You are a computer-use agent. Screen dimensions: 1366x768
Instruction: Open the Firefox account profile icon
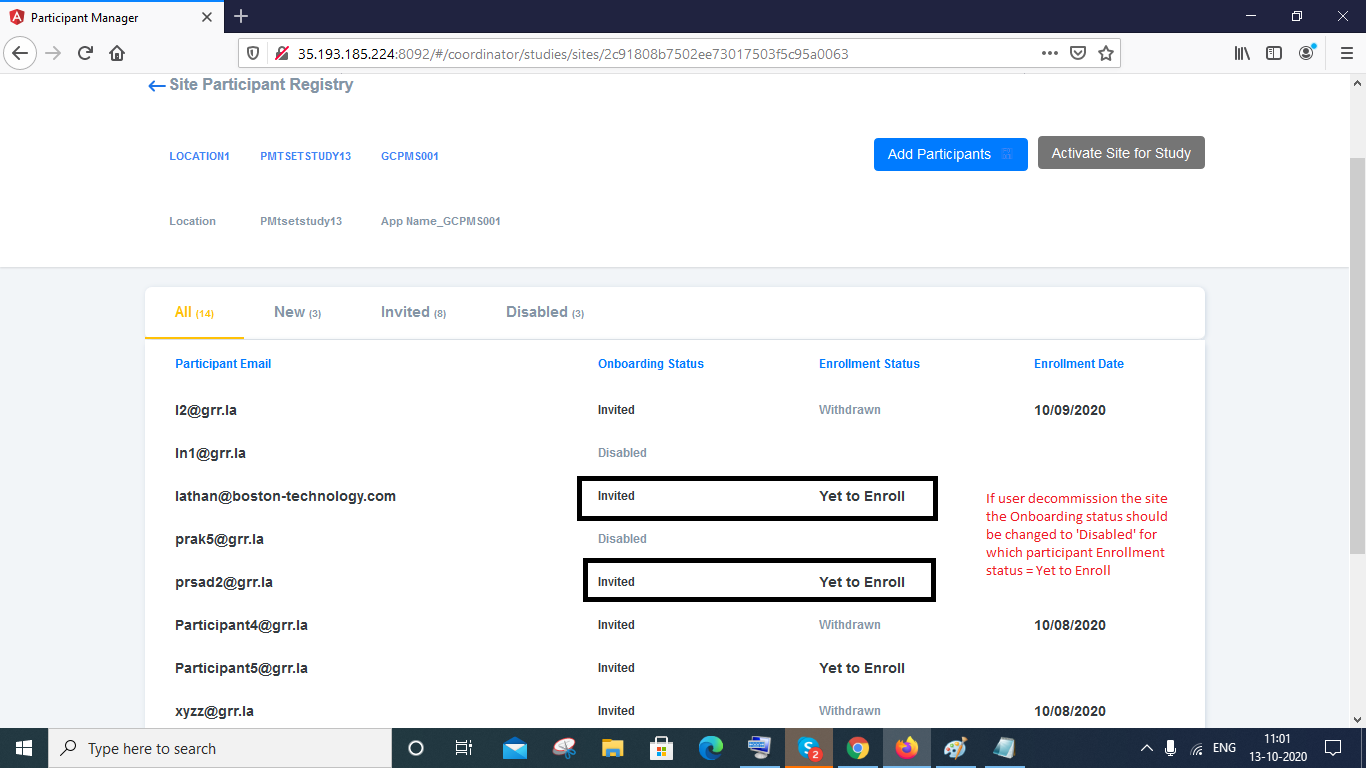[x=1308, y=53]
